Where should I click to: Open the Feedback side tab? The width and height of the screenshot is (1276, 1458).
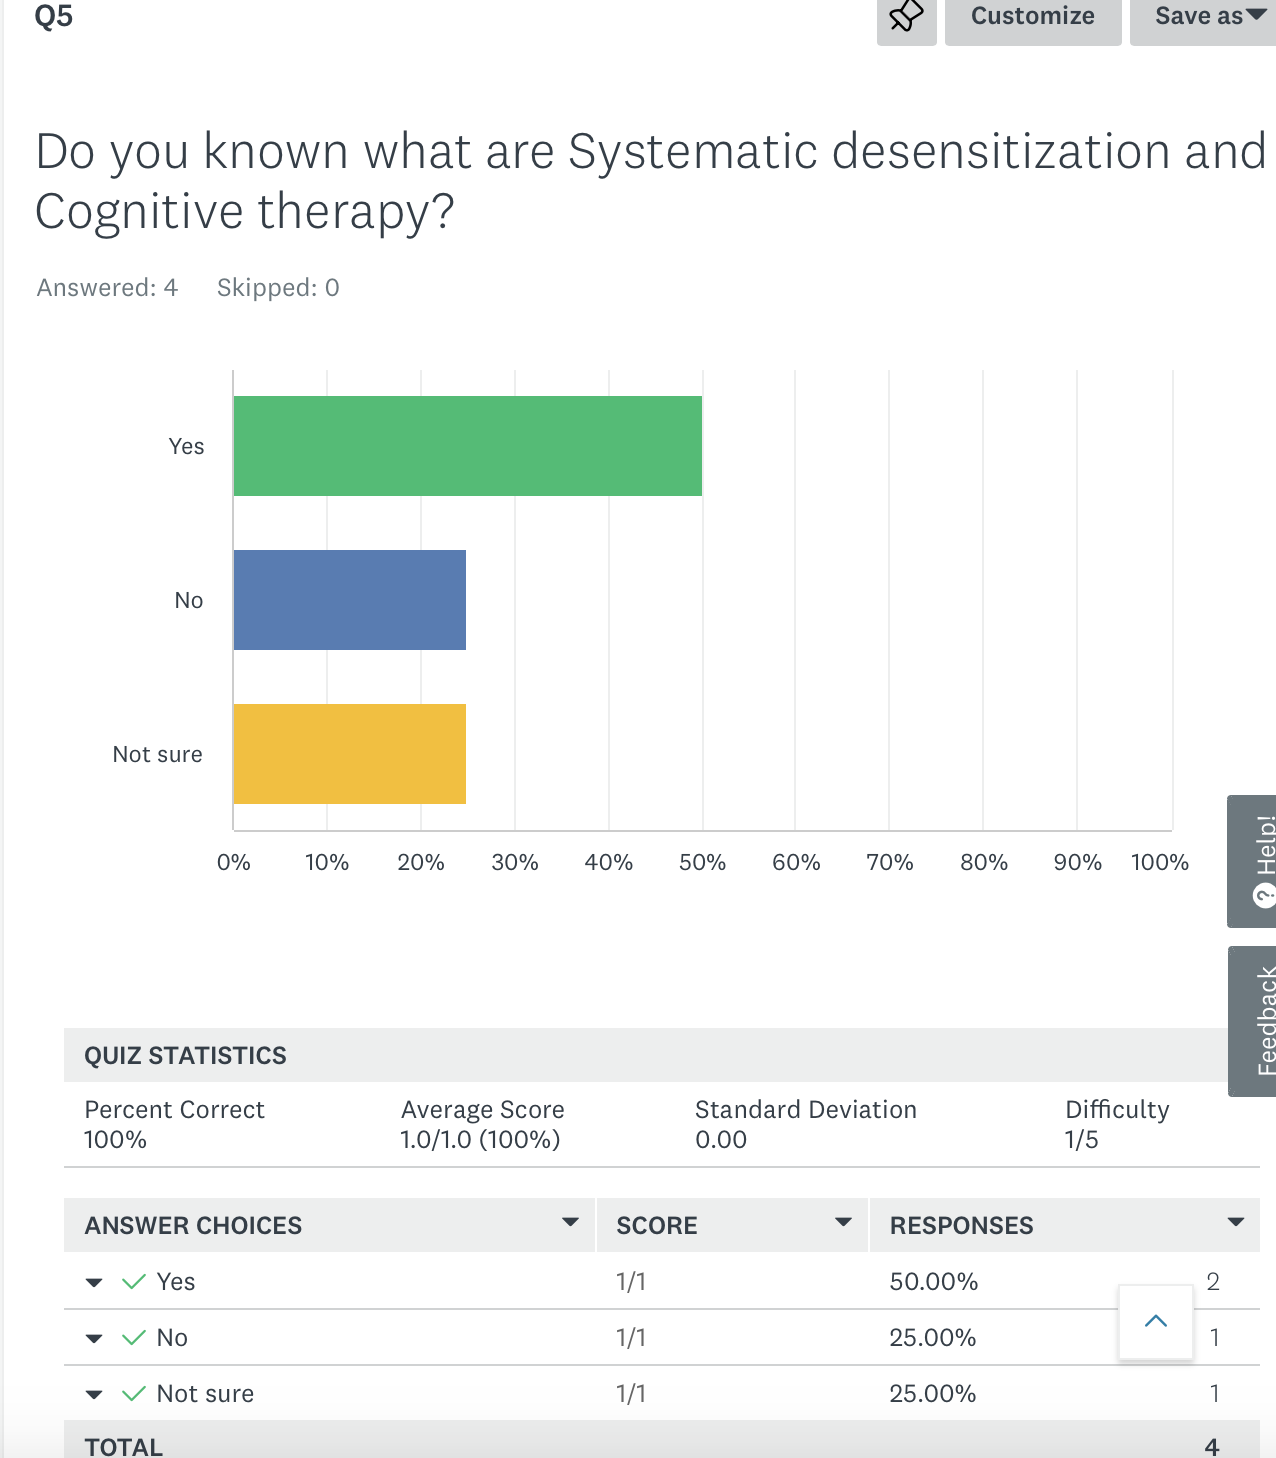point(1255,1020)
